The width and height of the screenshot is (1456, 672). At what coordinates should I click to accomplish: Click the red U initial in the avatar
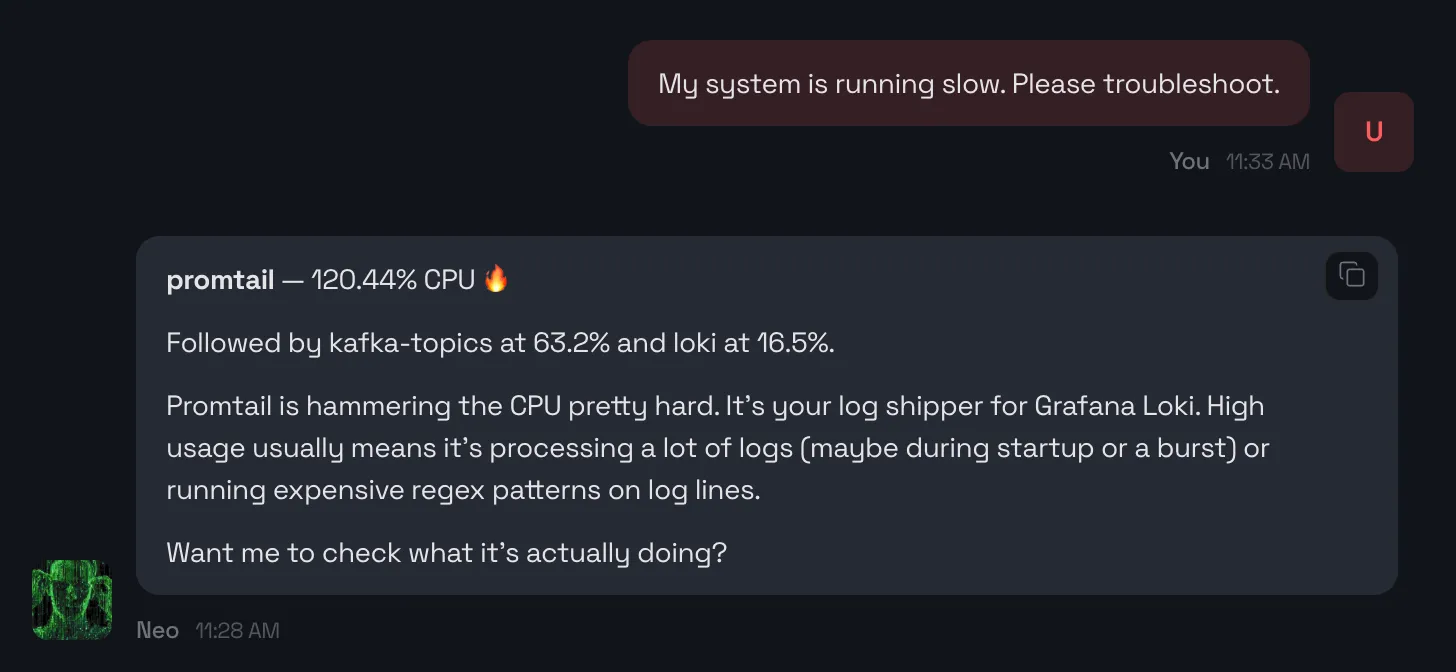click(x=1373, y=131)
